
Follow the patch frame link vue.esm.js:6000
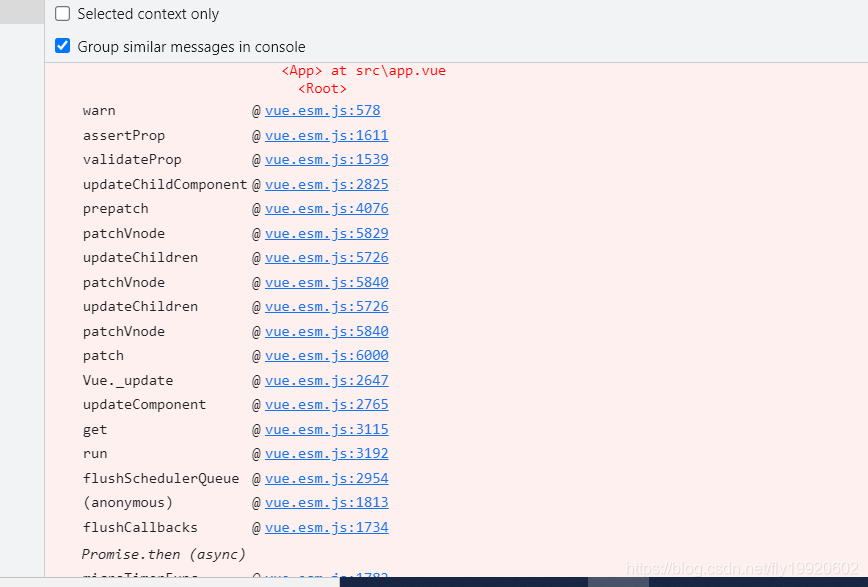point(326,355)
